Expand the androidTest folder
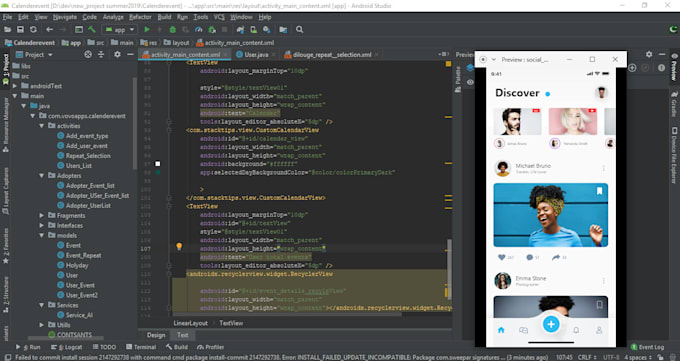 (x=15, y=86)
